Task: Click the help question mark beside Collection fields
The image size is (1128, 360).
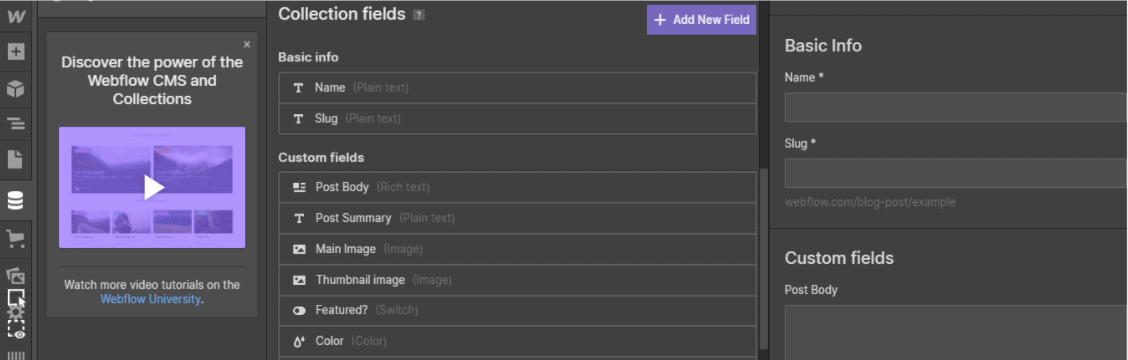Action: click(419, 15)
